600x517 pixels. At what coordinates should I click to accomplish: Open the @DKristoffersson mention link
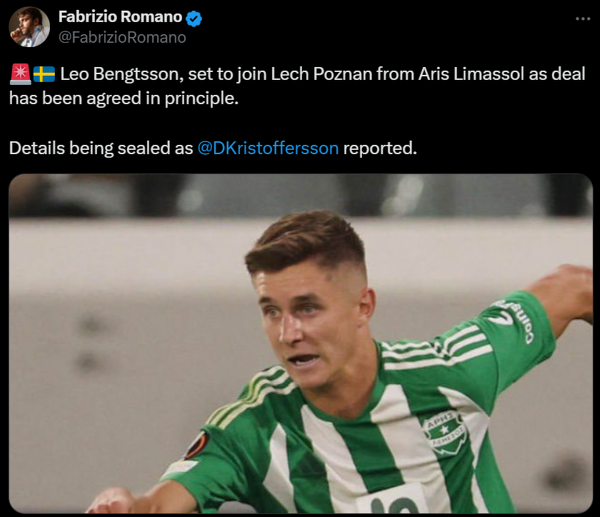coord(268,148)
